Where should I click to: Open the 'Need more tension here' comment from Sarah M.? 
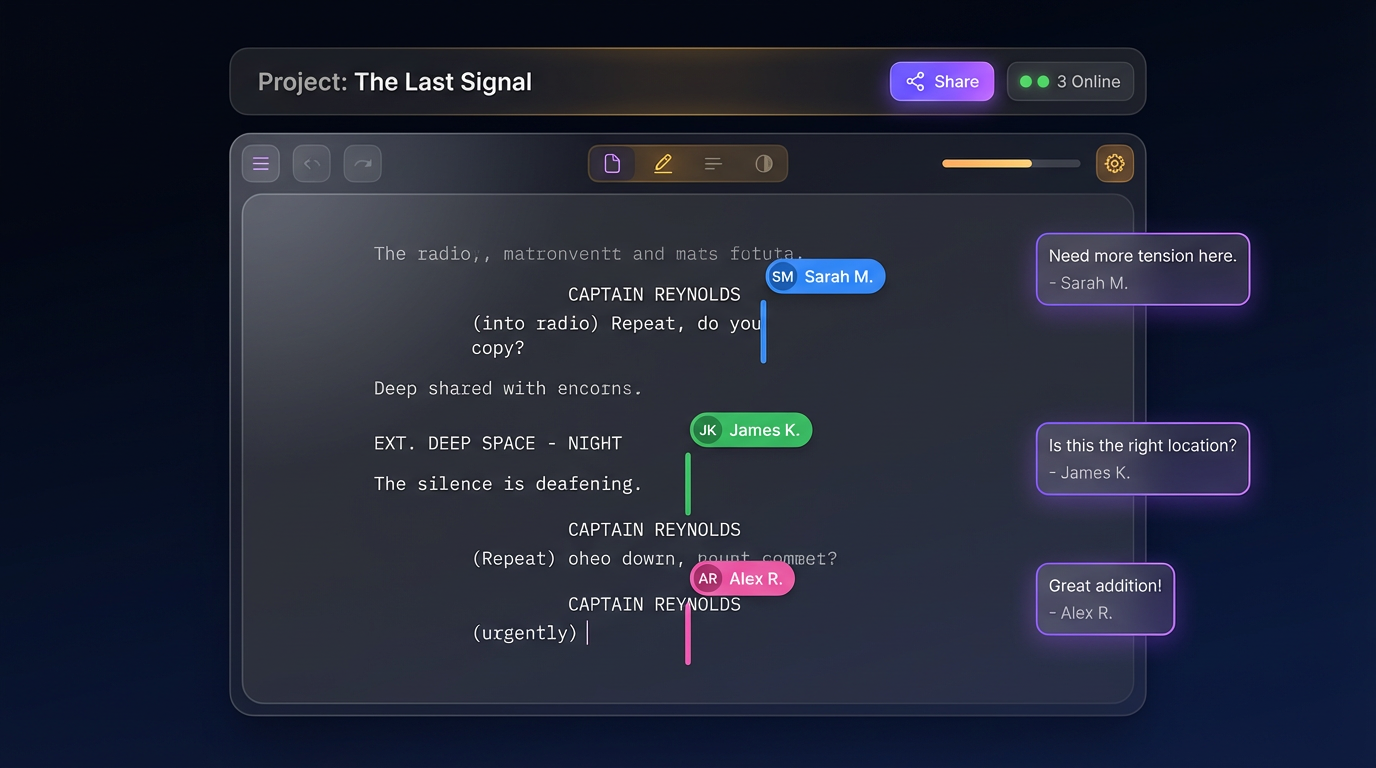(1142, 268)
